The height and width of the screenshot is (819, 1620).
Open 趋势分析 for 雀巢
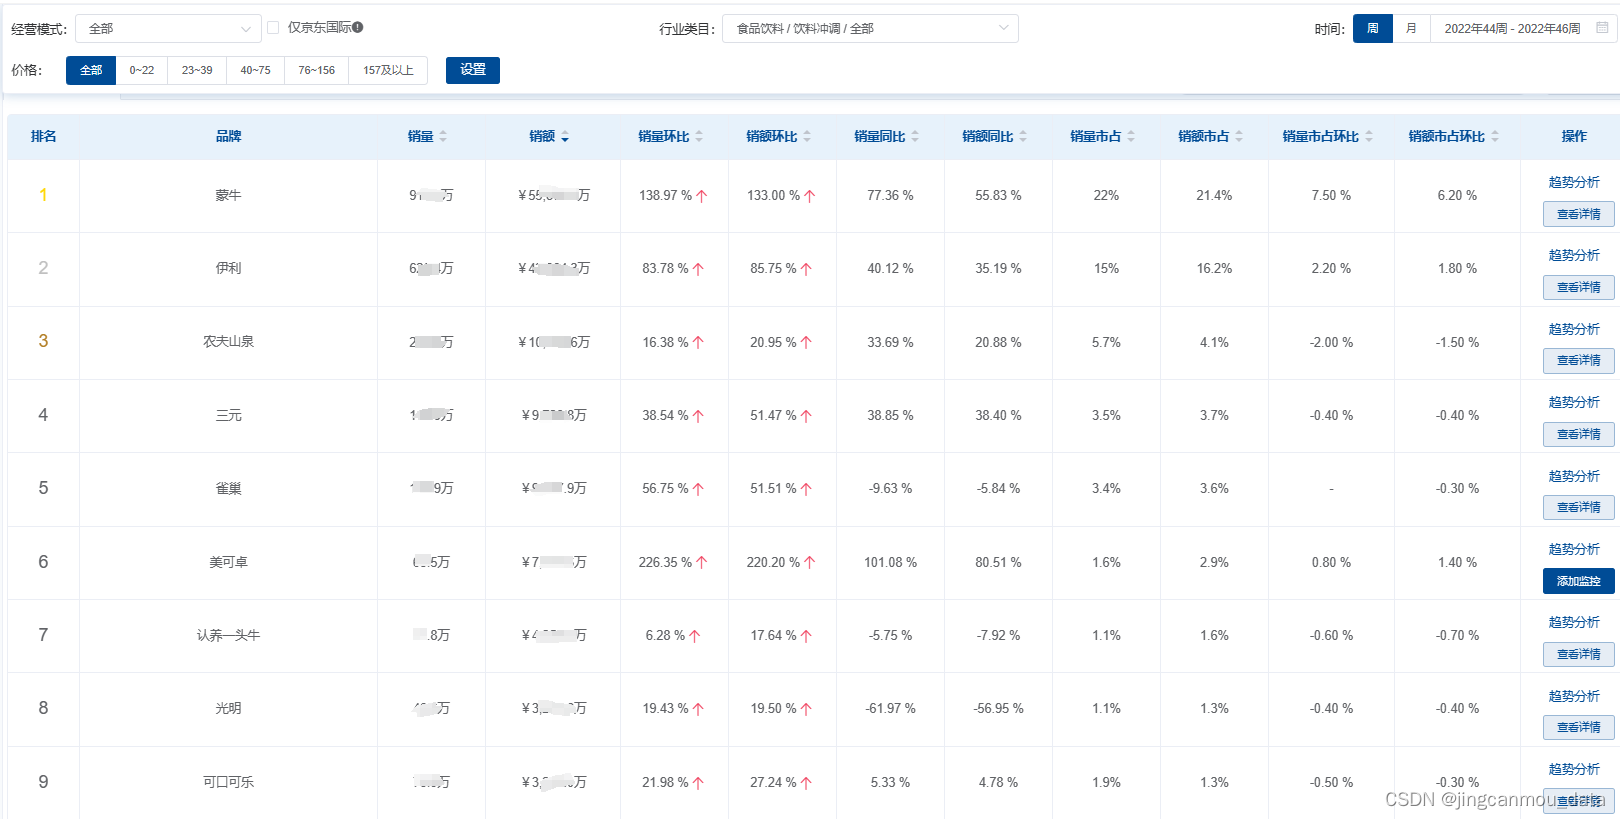(x=1574, y=476)
